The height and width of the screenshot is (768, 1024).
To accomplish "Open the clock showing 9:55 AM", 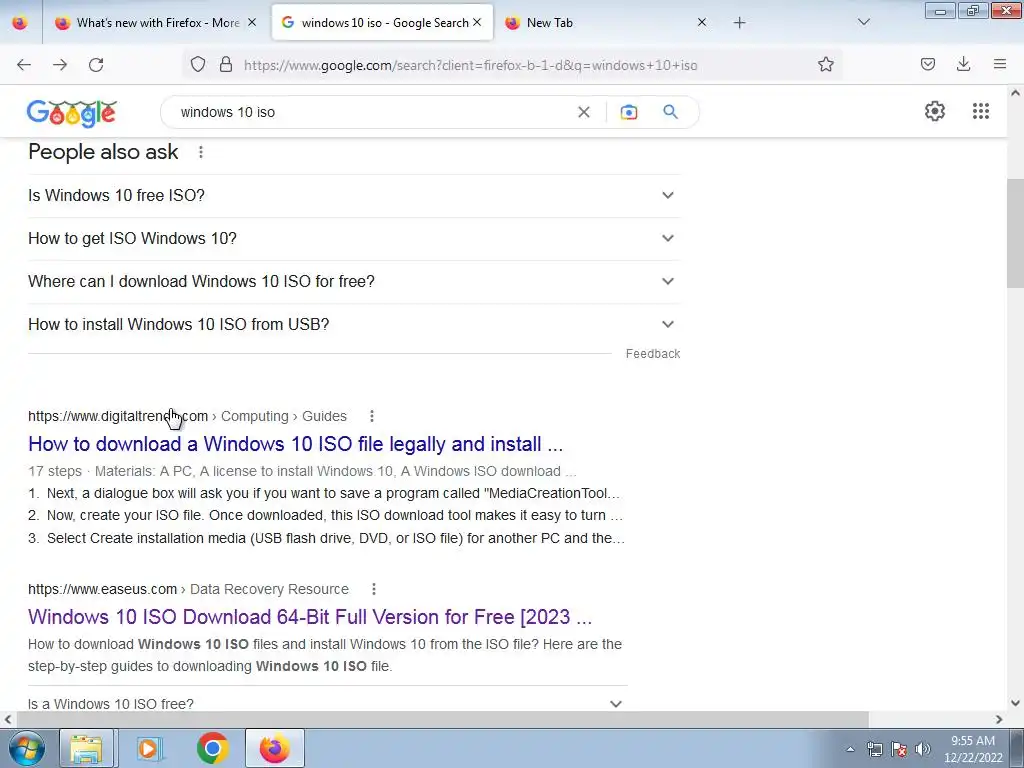I will pyautogui.click(x=973, y=749).
